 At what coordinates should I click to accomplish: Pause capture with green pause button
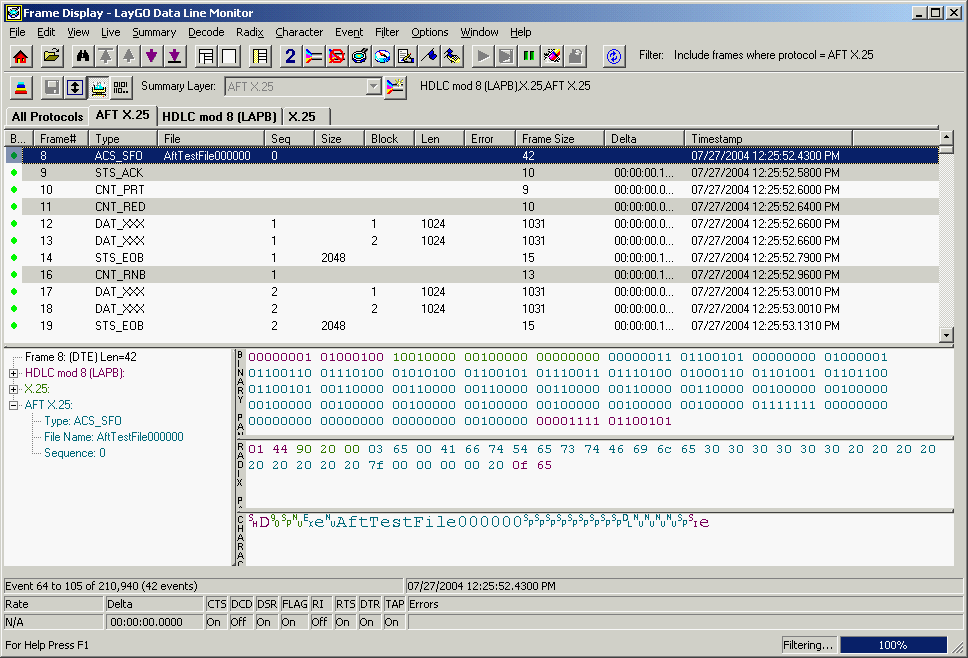click(529, 56)
